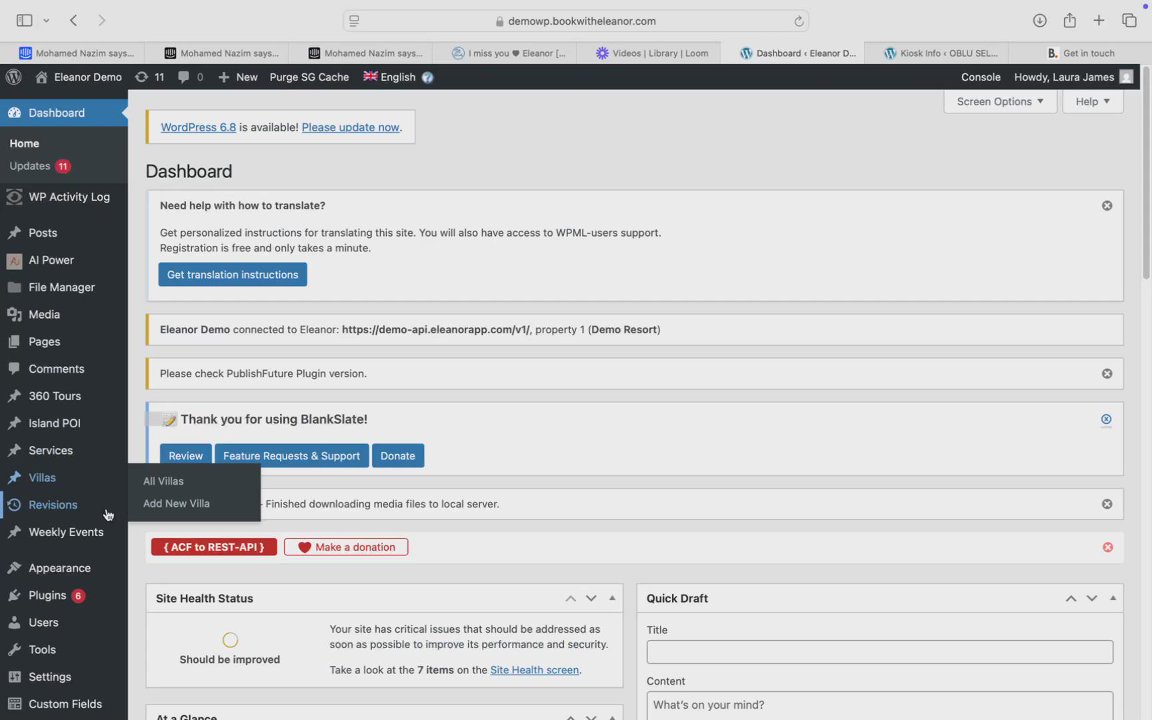
Task: Select Home under Dashboard
Action: click(x=24, y=143)
